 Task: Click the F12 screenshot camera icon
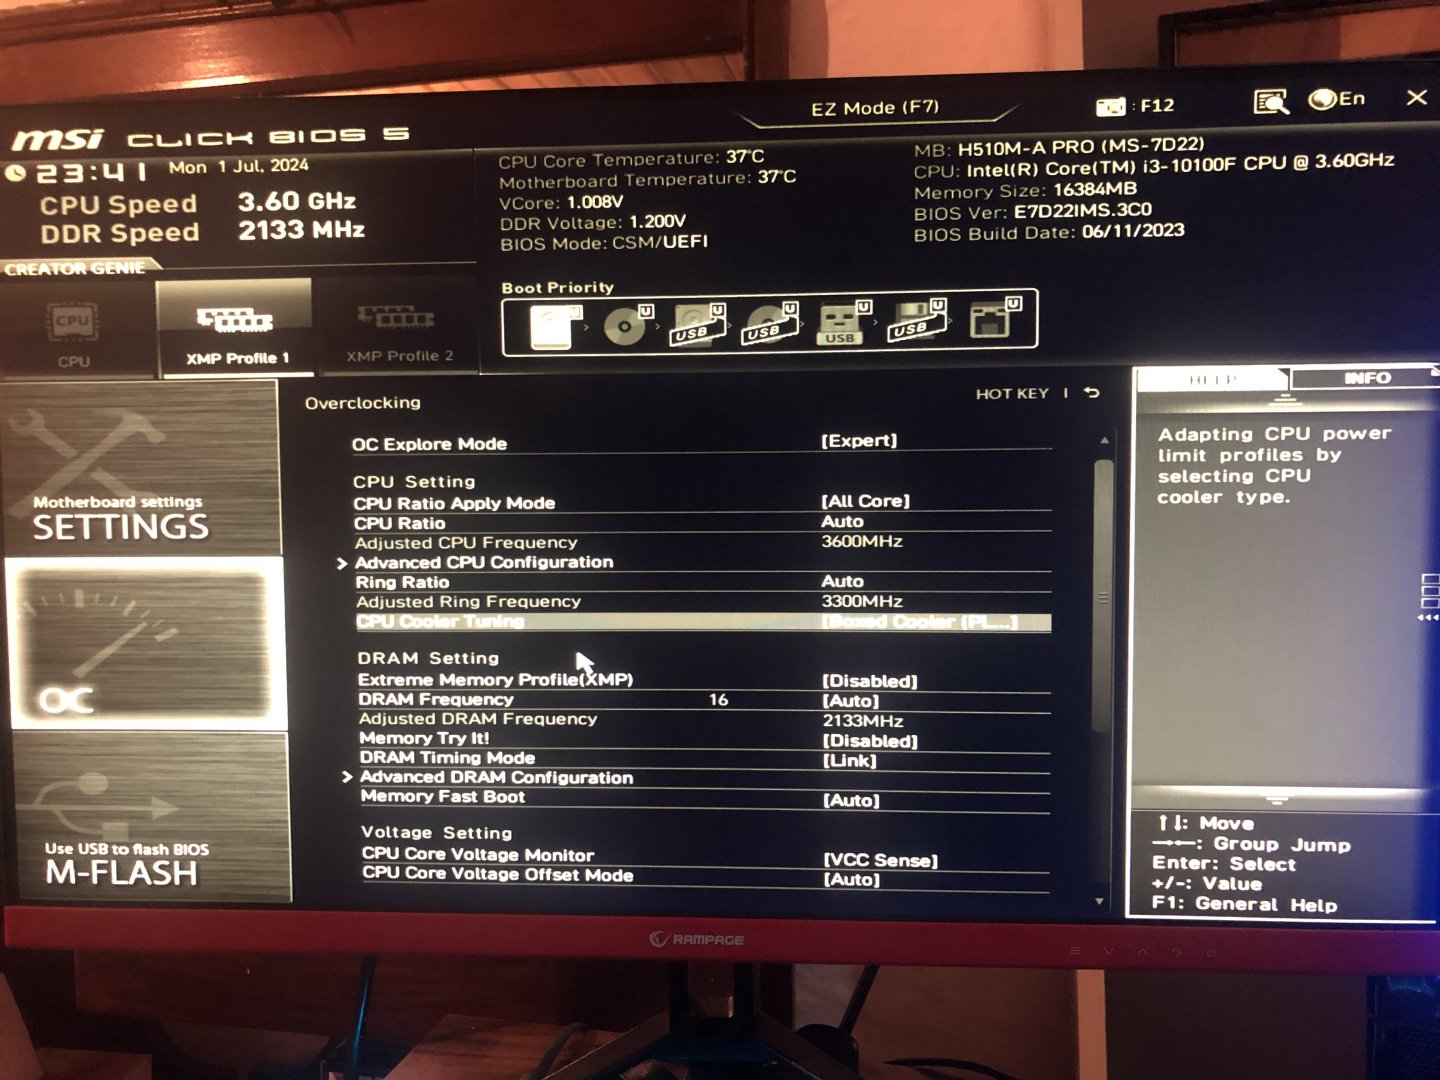pyautogui.click(x=1111, y=106)
